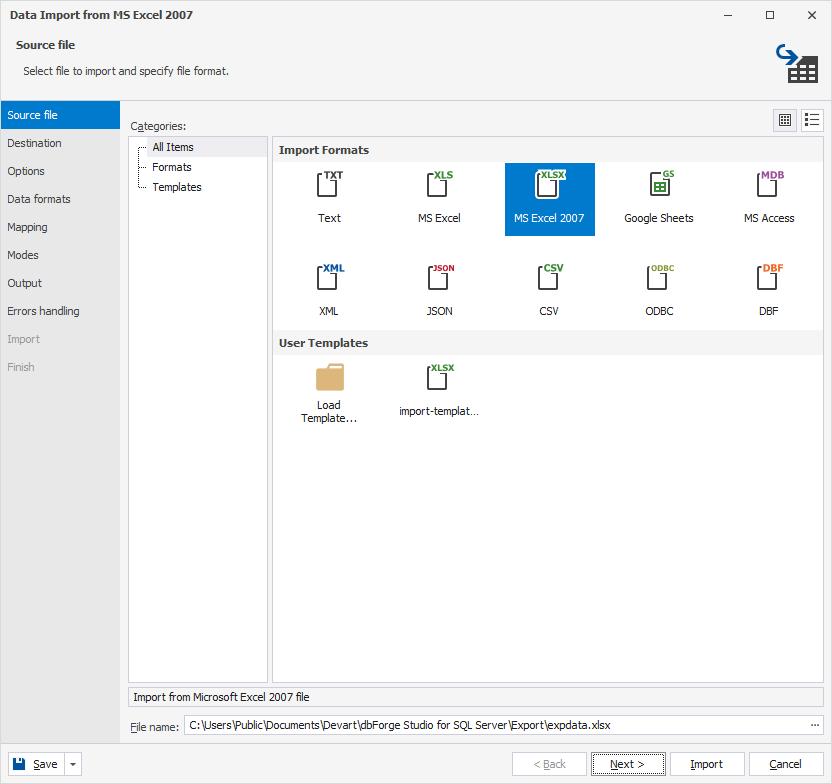The width and height of the screenshot is (832, 784).
Task: Select Formats category in tree
Action: (x=172, y=167)
